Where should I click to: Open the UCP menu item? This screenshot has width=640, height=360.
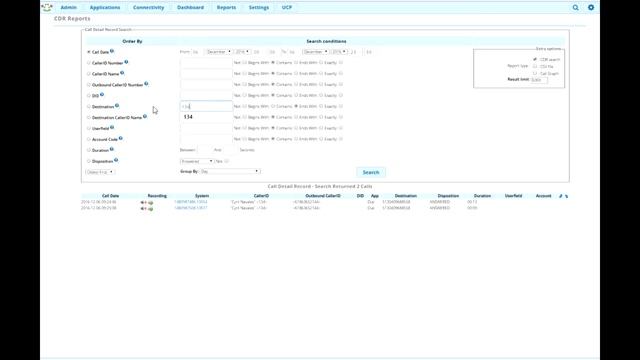287,7
